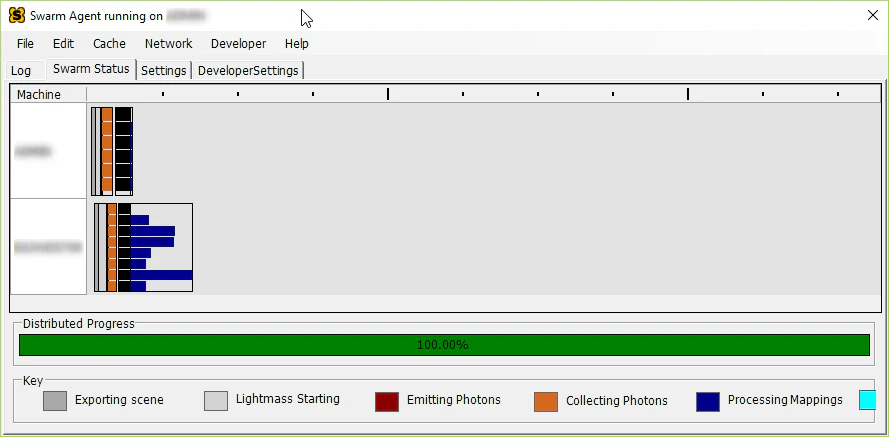Select the first blurred machine name cell
The width and height of the screenshot is (889, 437).
(x=48, y=151)
